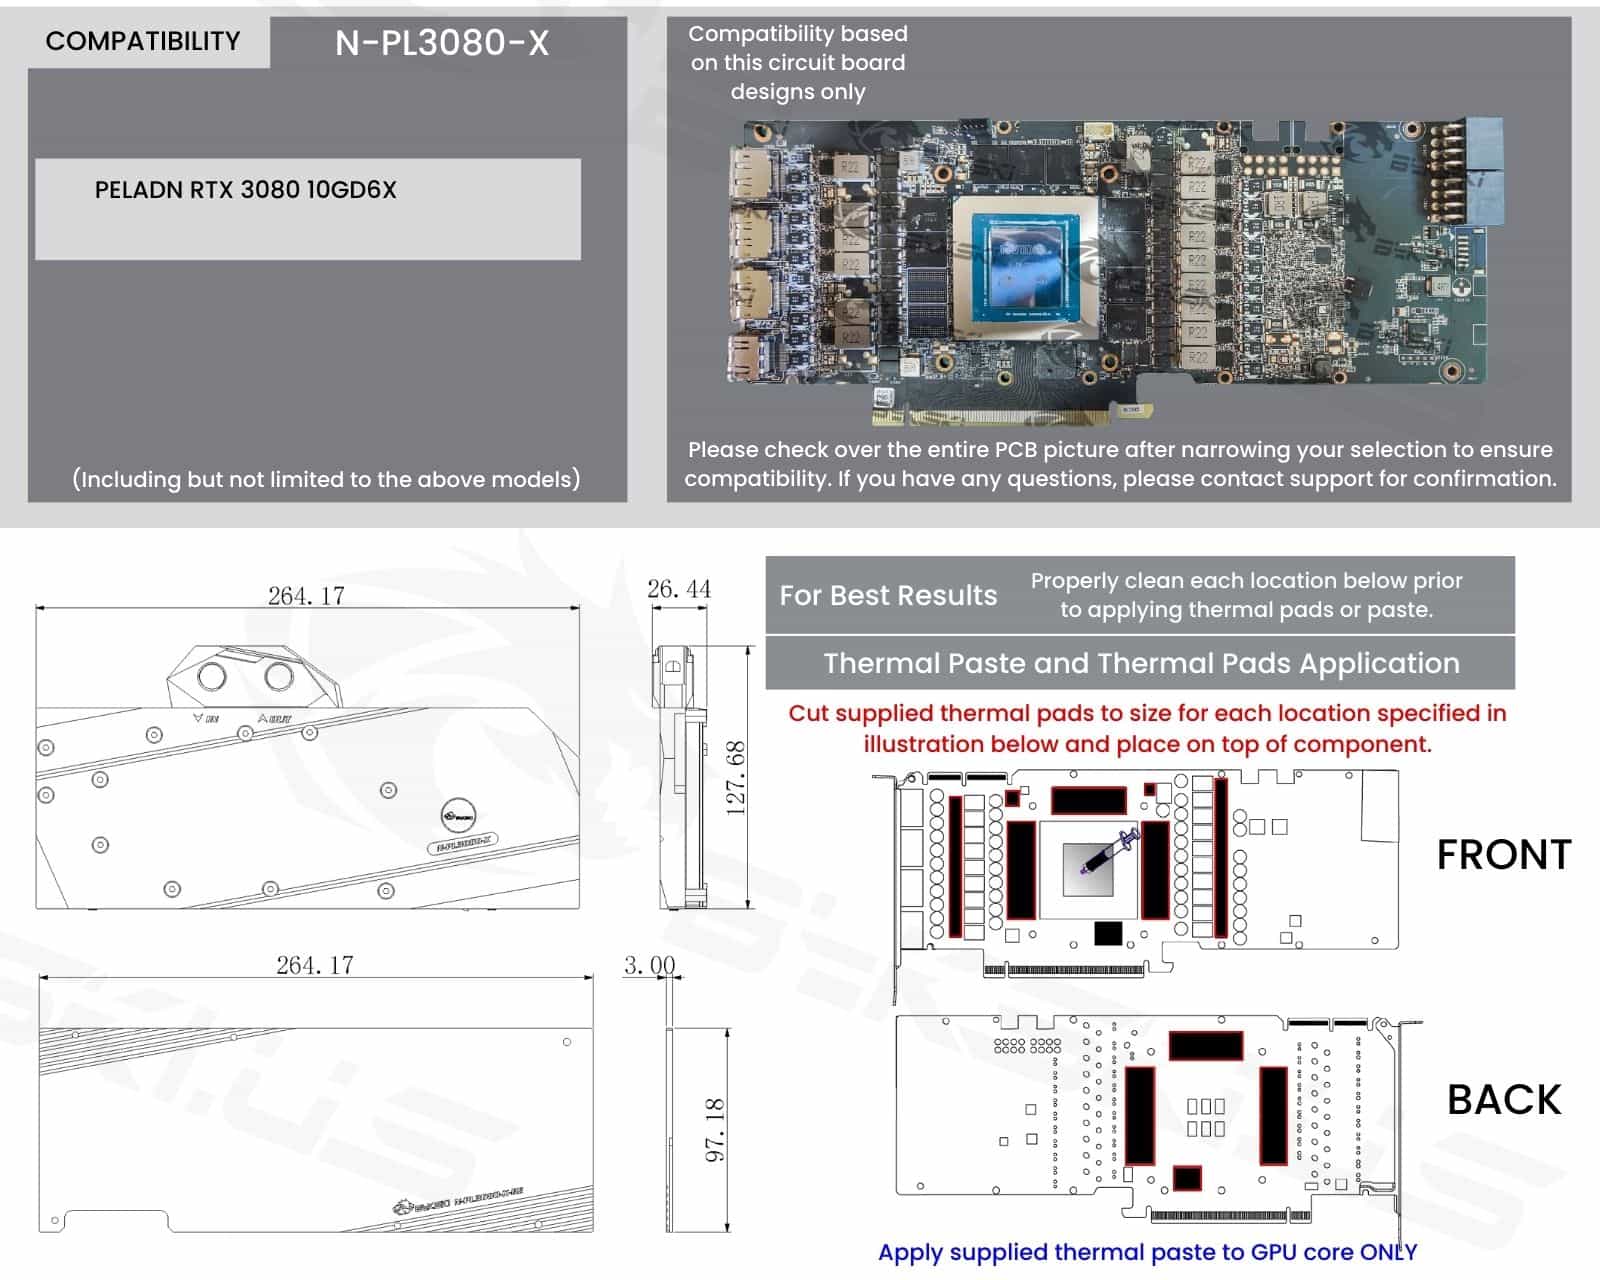
Task: Click the PELADN RTX 3080 10GD6X entry
Action: pos(246,190)
